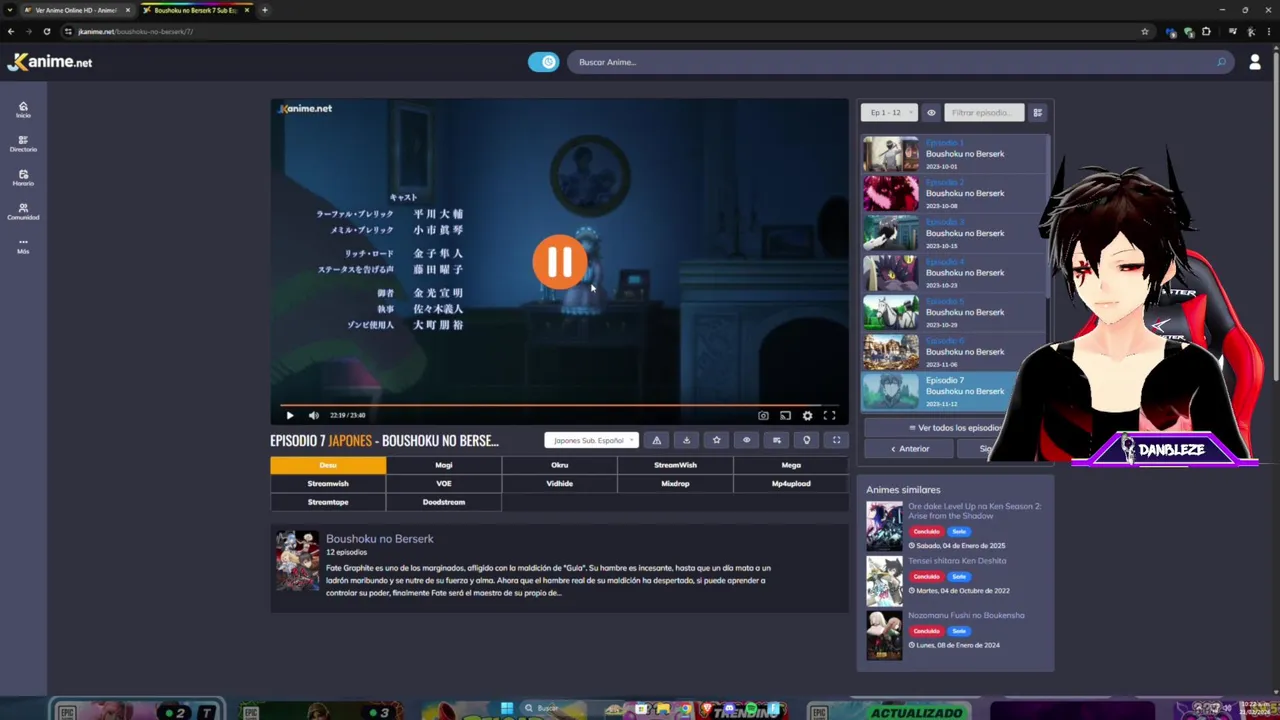The width and height of the screenshot is (1280, 720).
Task: Click the user account profile icon
Action: [x=1255, y=62]
